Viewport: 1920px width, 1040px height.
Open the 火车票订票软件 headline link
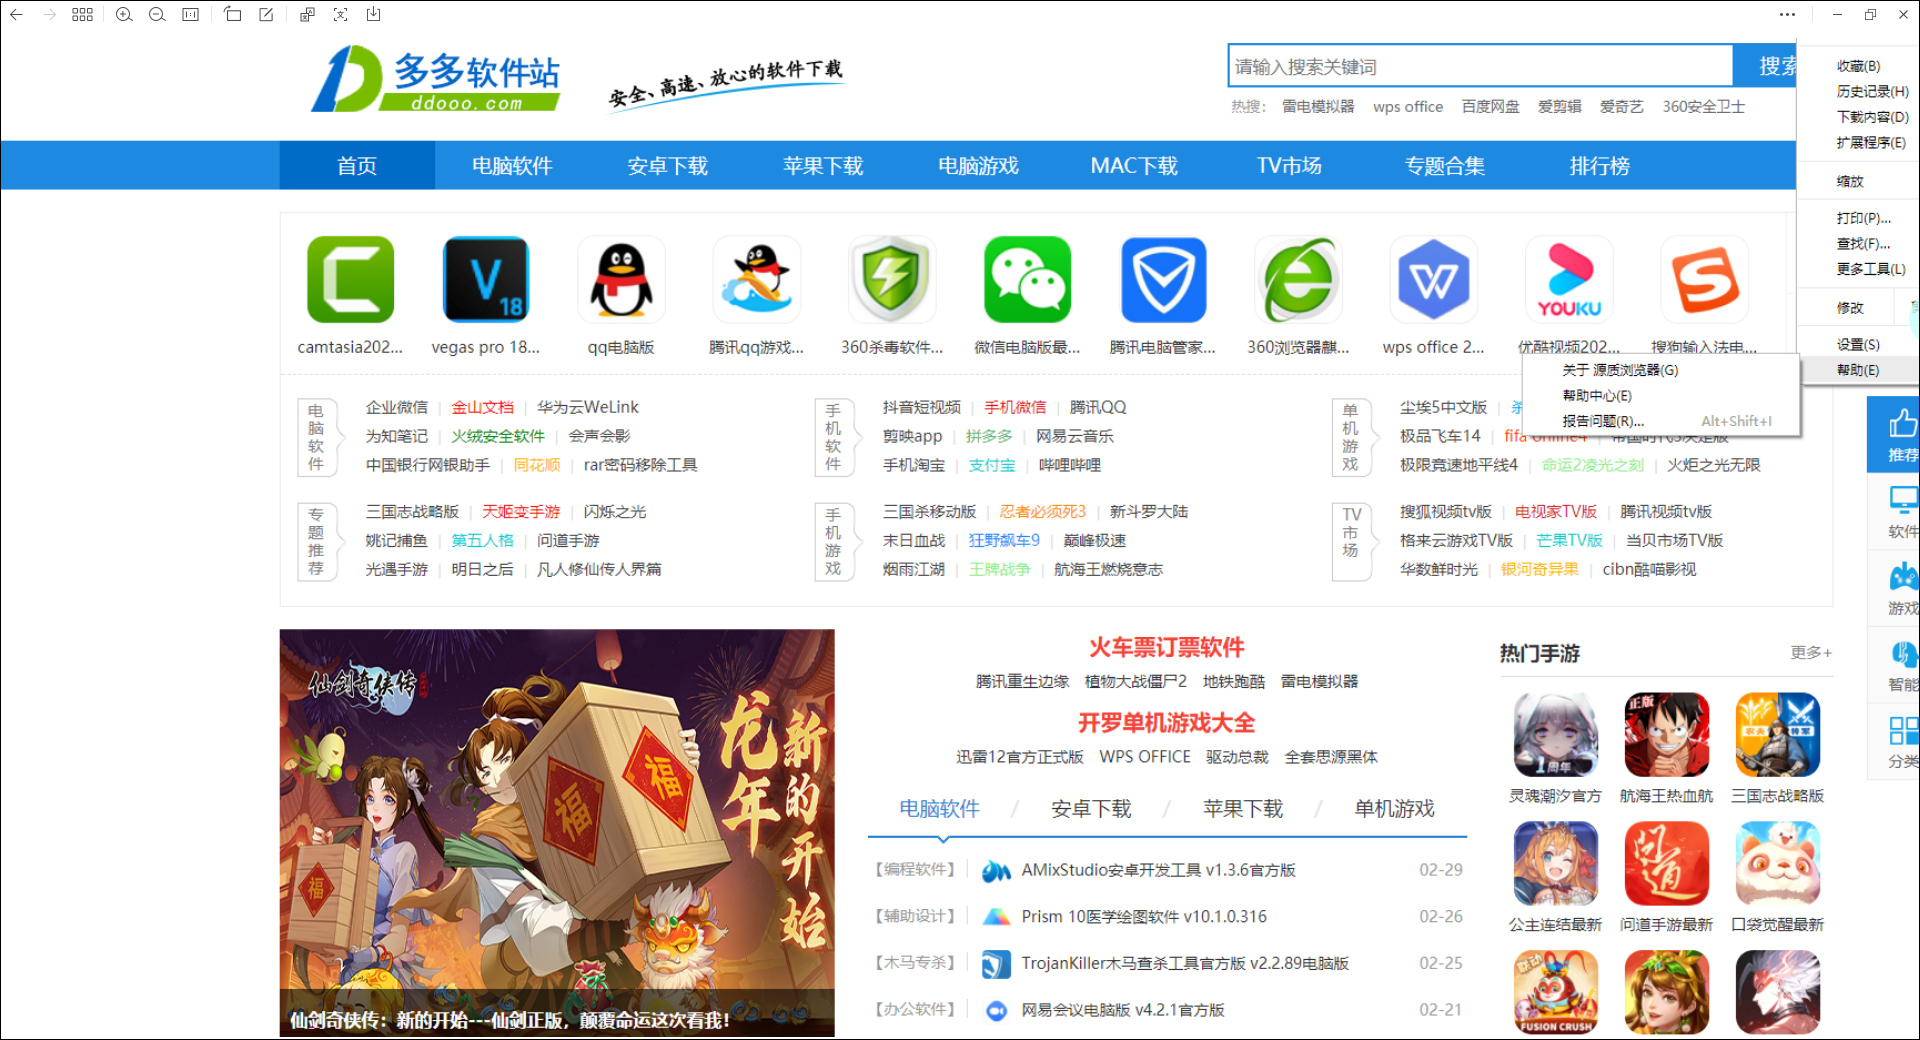(x=1166, y=648)
